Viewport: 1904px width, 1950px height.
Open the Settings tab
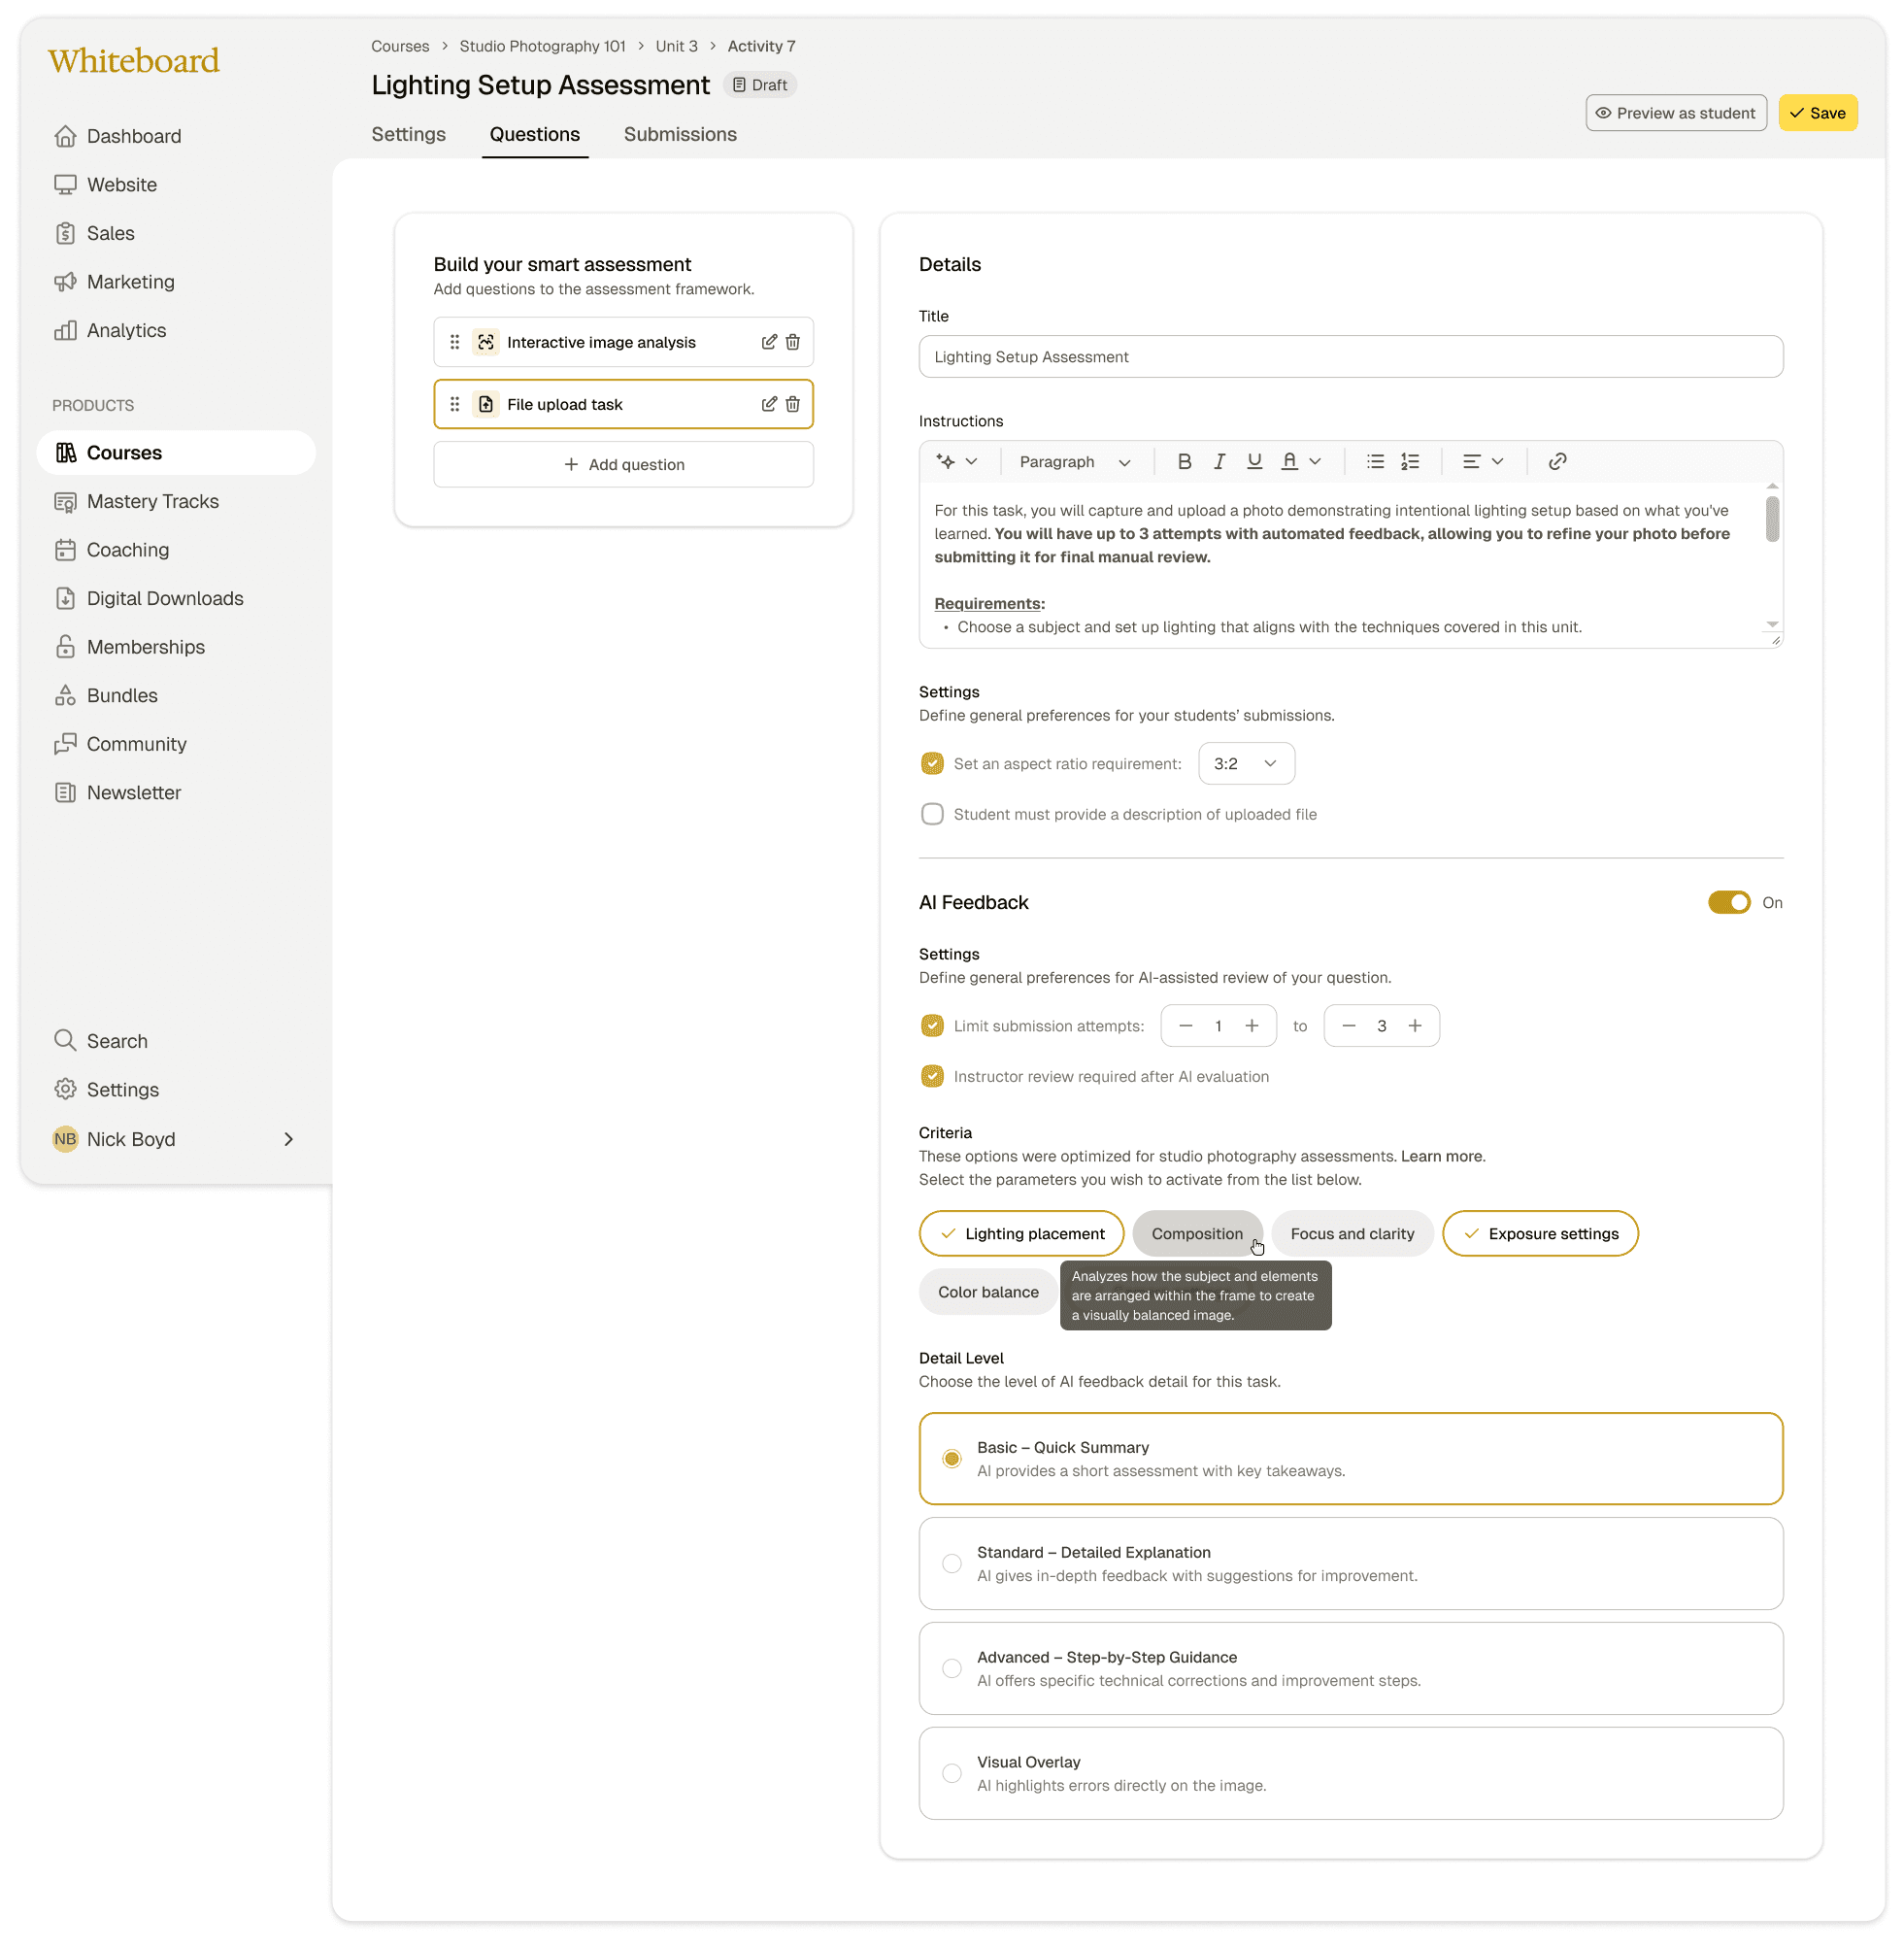point(408,134)
